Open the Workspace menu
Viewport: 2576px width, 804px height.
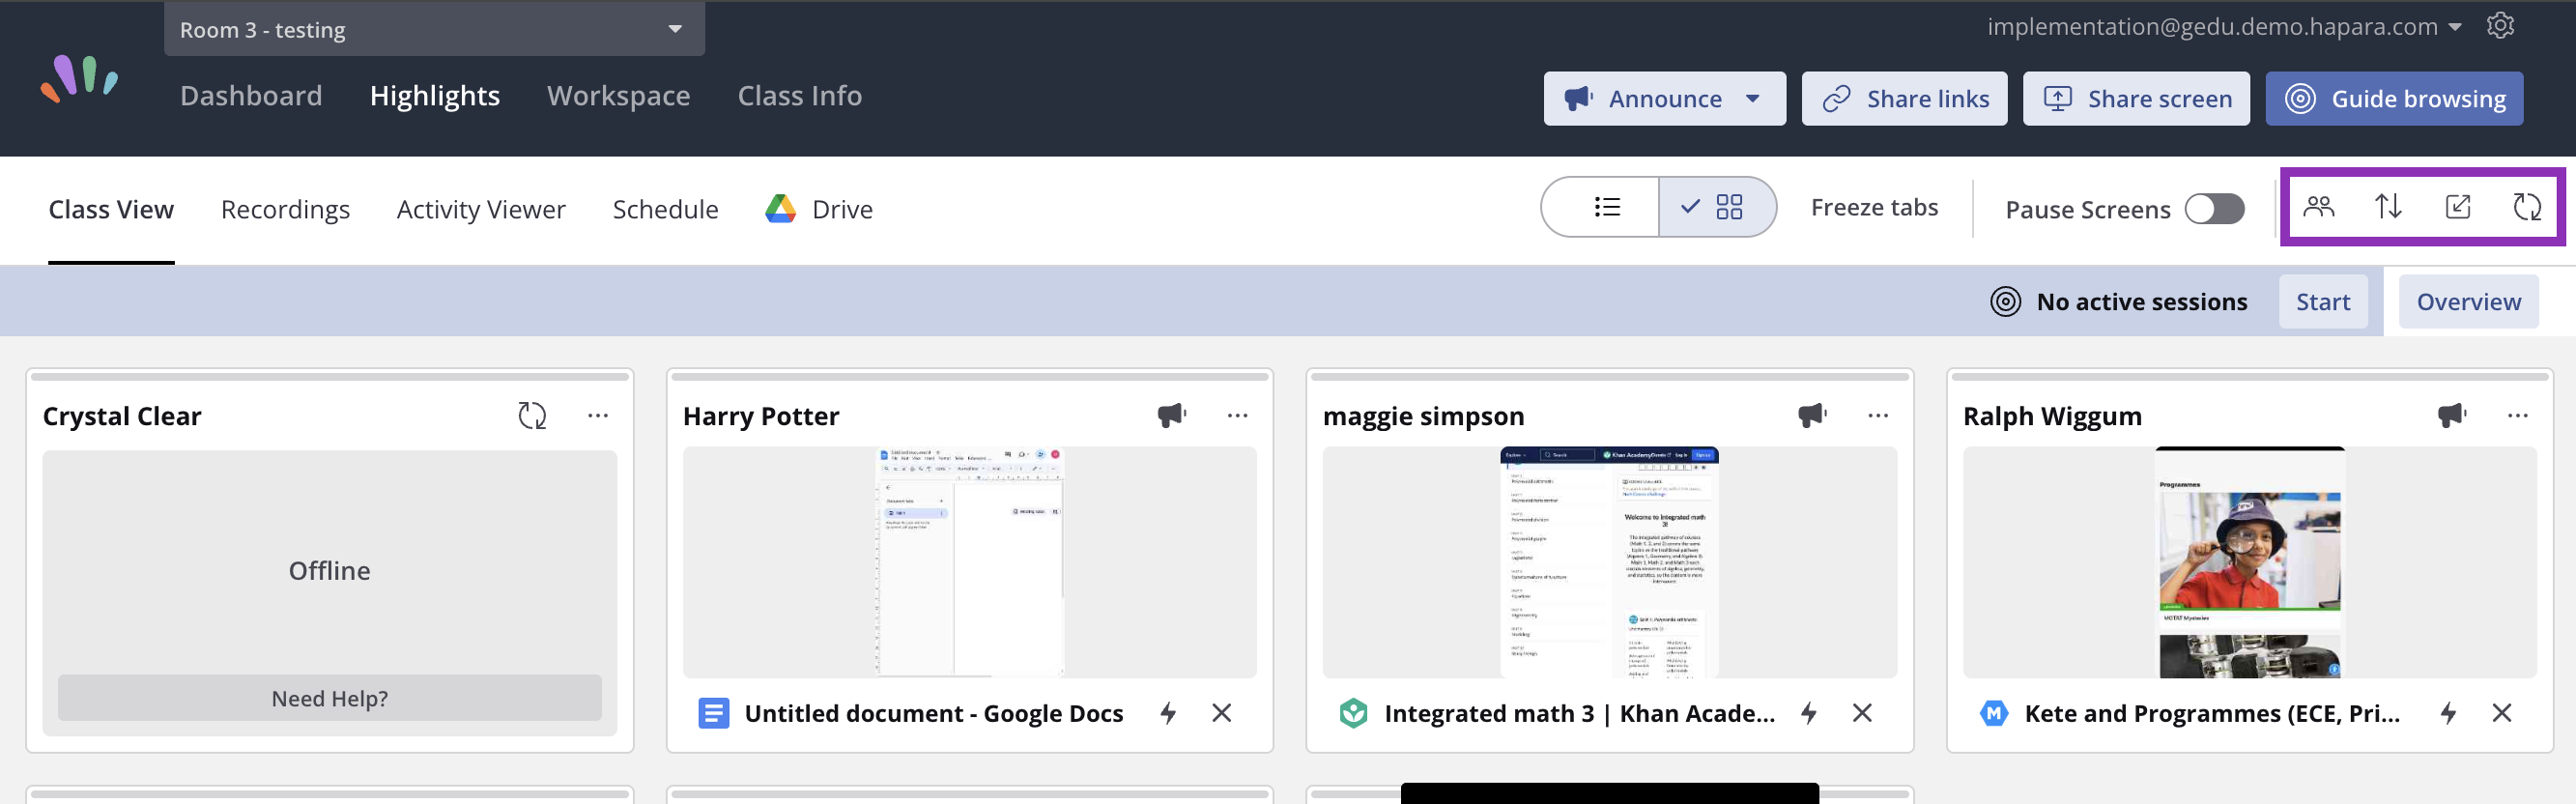(618, 95)
